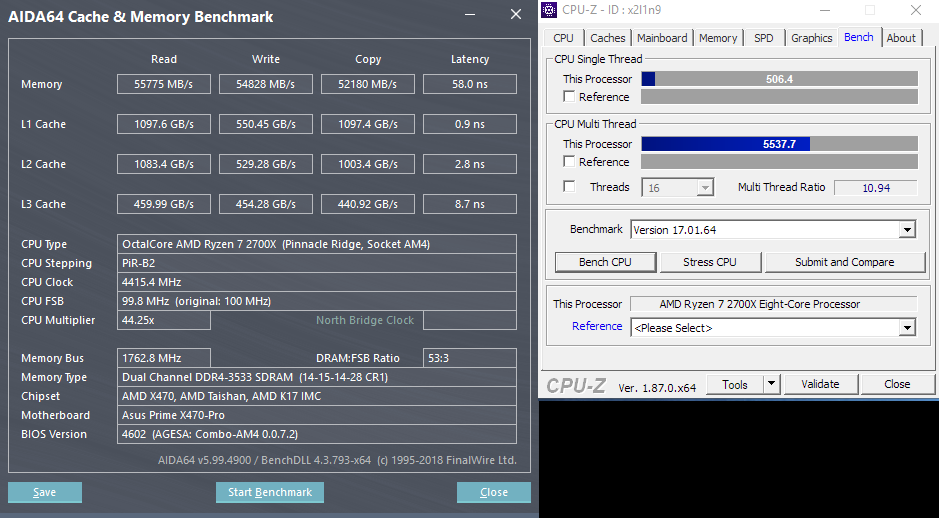Click CPU FSB value 99.8 MHz
Screen dimensions: 939x518
point(317,301)
